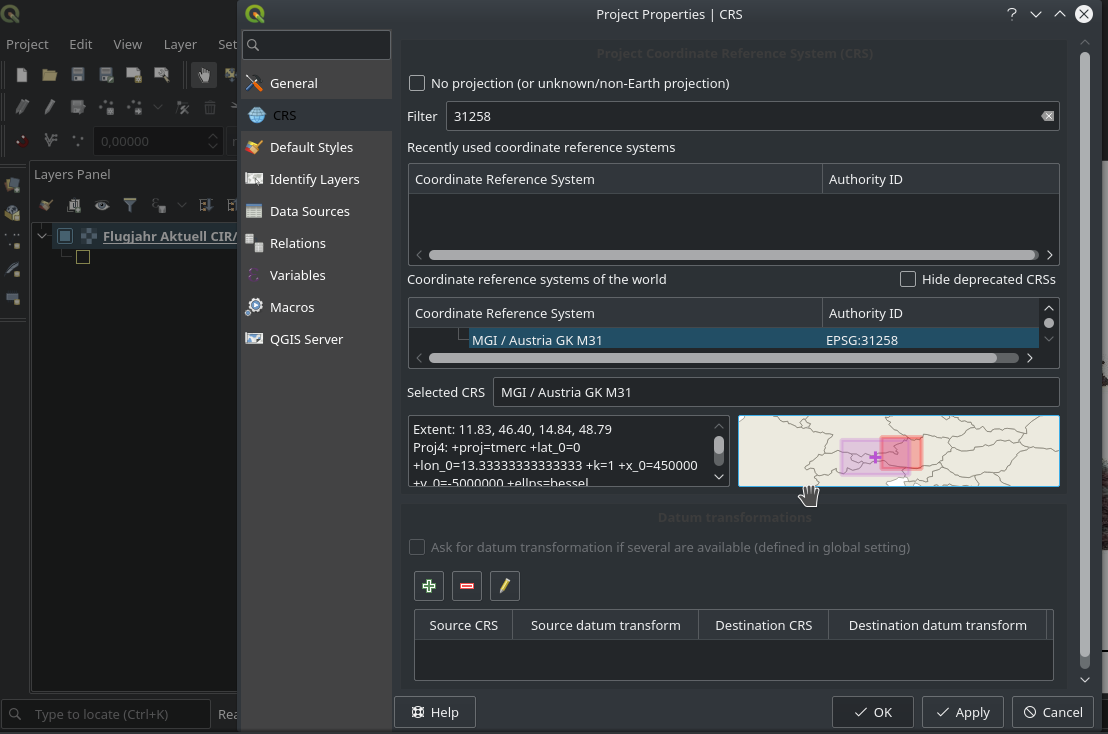Open Layer Styling panel brush icon
The width and height of the screenshot is (1108, 734).
point(46,205)
